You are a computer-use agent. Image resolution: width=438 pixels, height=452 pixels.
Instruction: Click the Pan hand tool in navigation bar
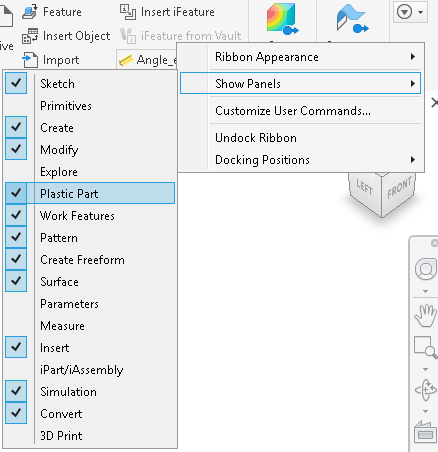point(425,316)
